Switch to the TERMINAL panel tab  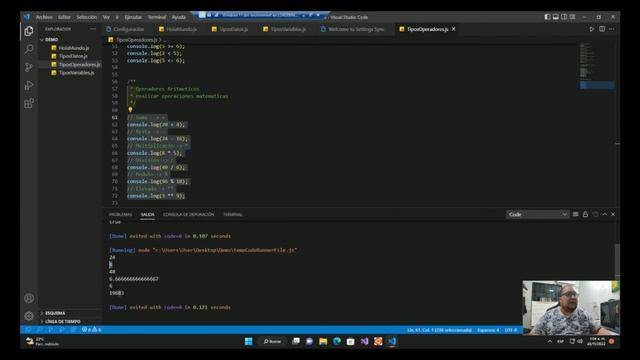233,214
